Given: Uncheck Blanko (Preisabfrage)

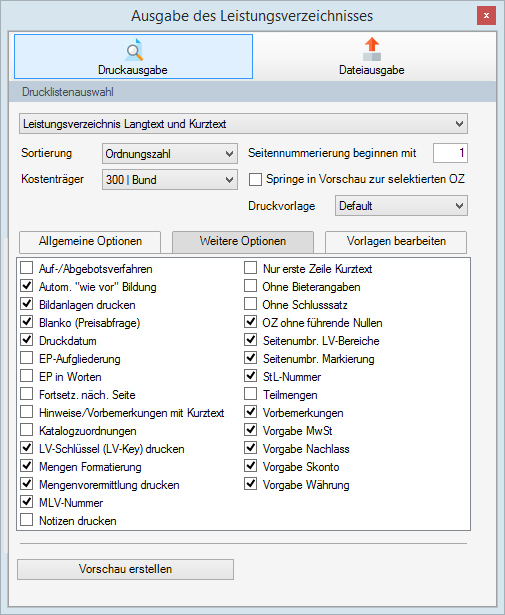Looking at the screenshot, I should (27, 322).
